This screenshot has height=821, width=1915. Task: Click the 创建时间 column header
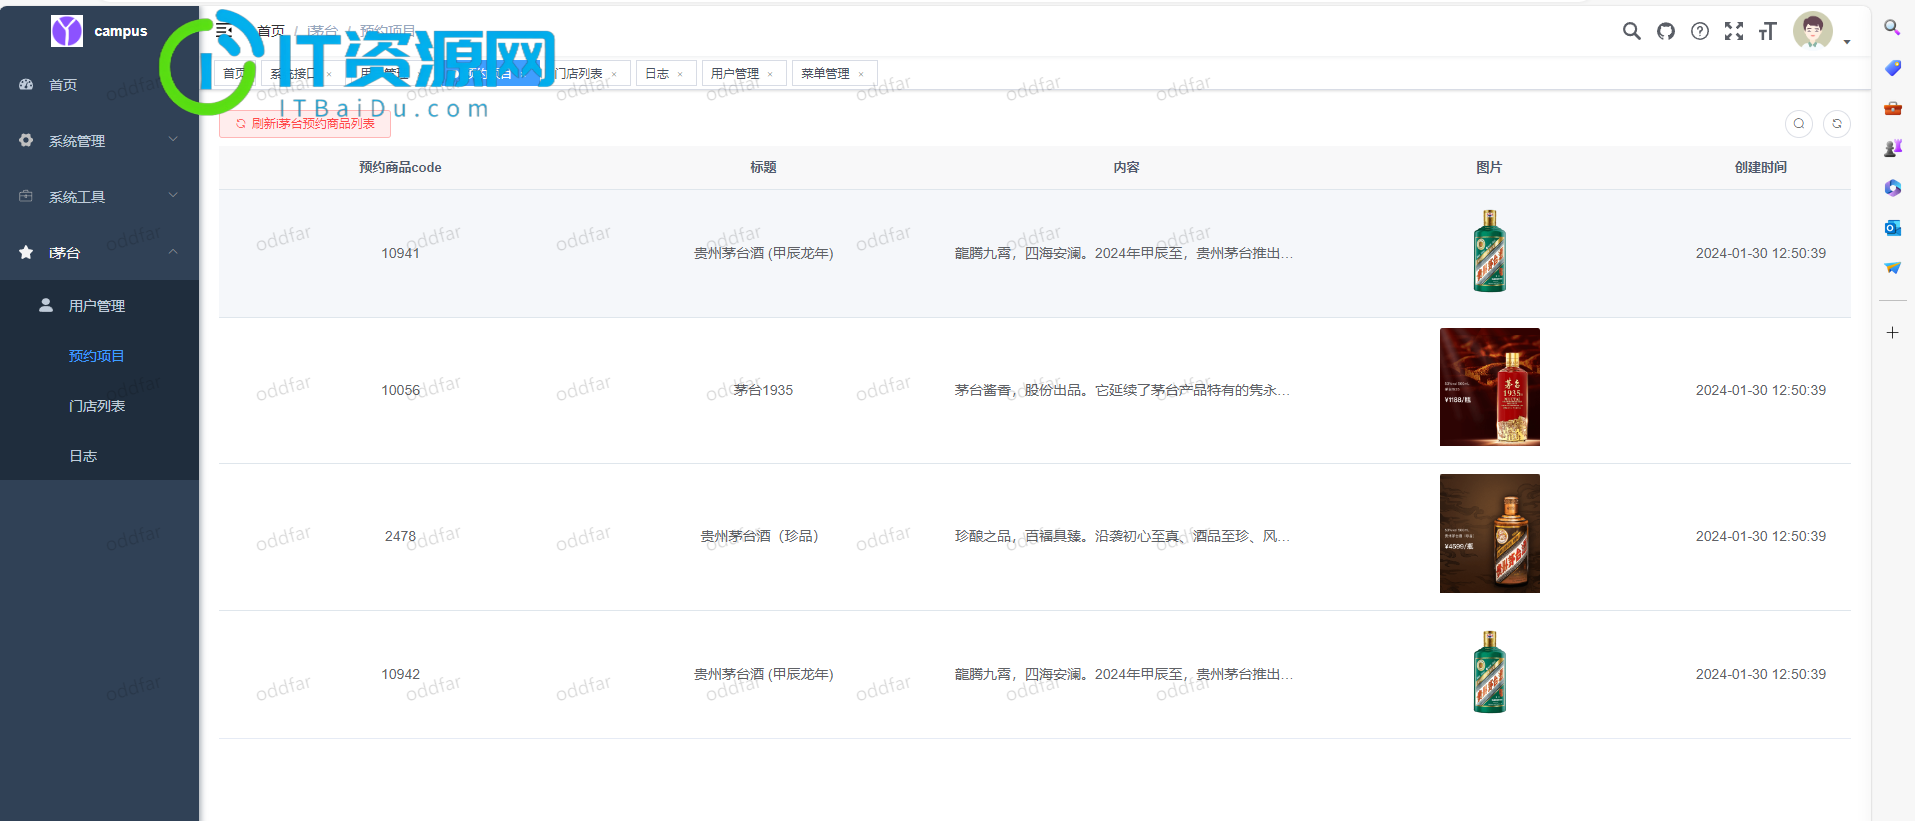pos(1761,168)
